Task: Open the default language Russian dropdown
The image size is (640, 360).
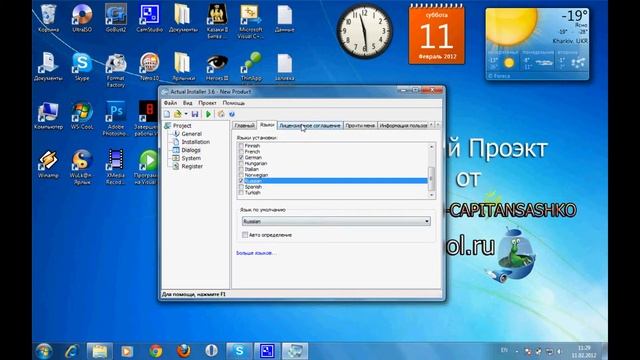Action: (336, 221)
